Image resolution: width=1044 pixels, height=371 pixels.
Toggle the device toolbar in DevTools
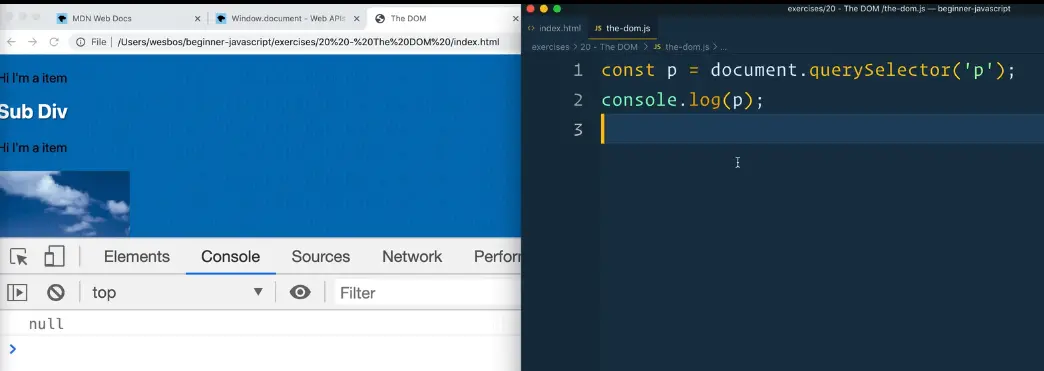click(54, 257)
